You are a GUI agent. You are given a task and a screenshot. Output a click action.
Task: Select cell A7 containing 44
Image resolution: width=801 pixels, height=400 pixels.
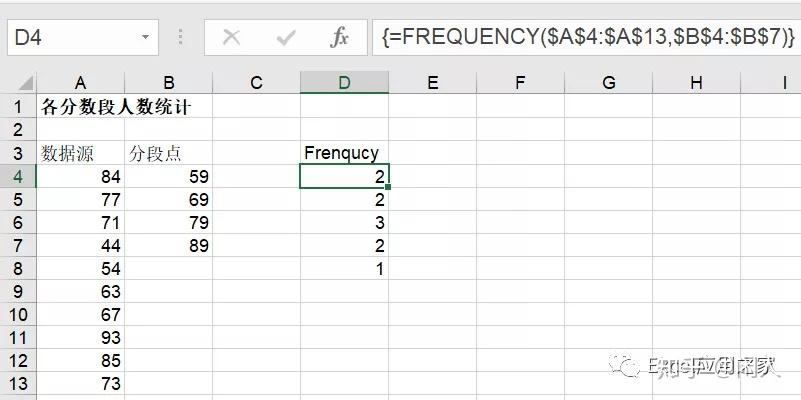coord(80,245)
